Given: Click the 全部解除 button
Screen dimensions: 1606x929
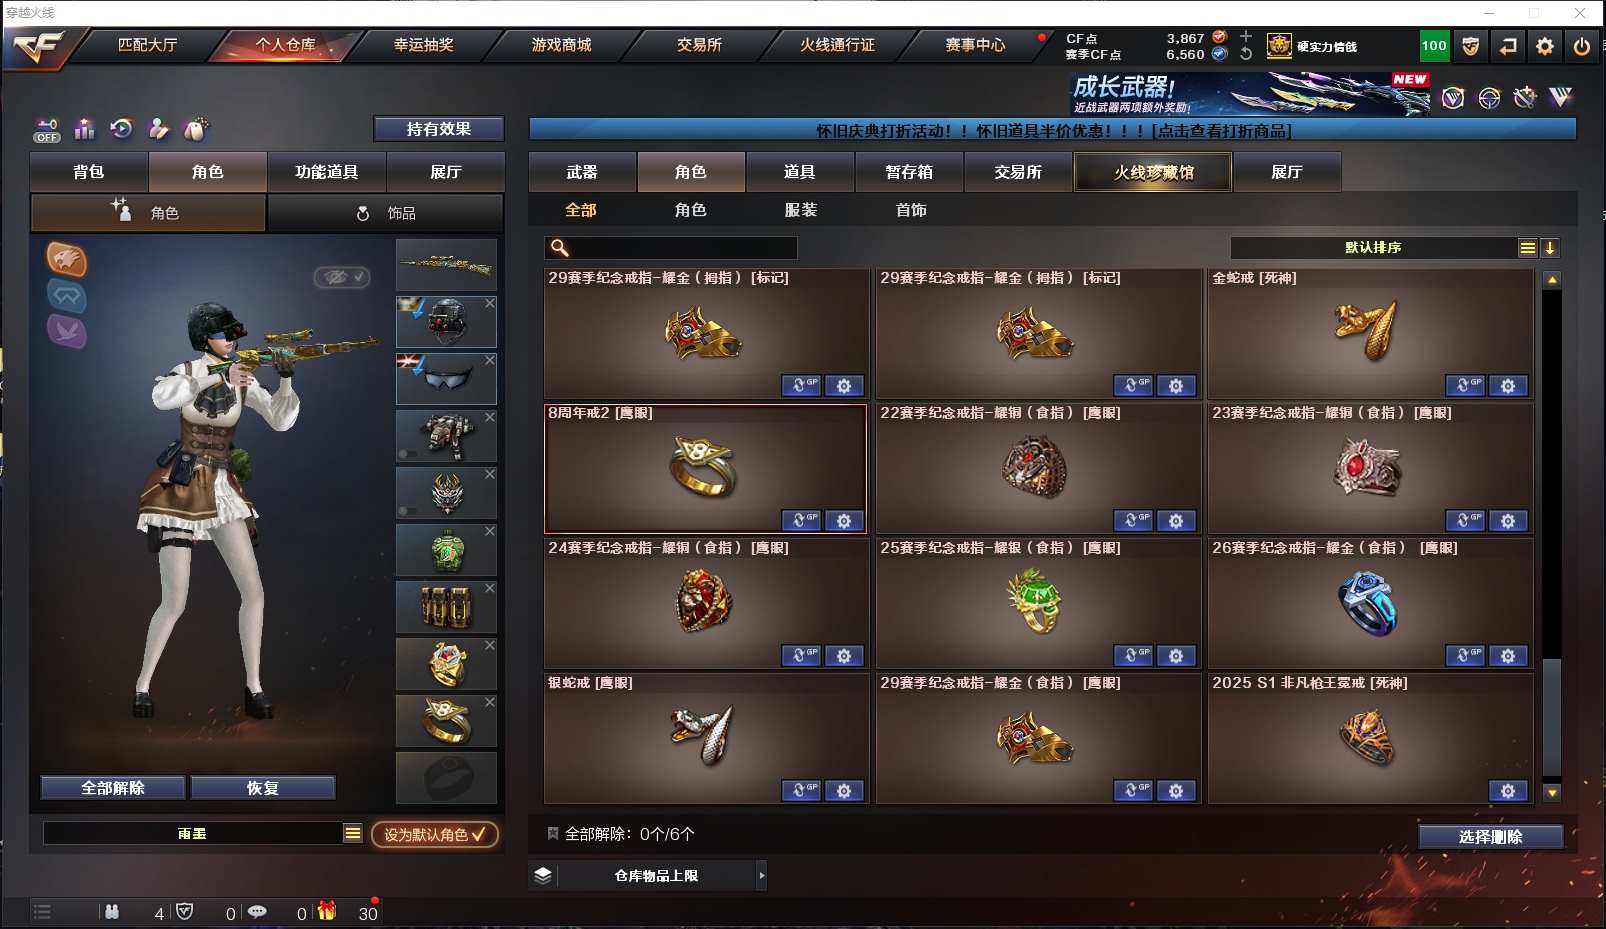Looking at the screenshot, I should click(x=113, y=788).
